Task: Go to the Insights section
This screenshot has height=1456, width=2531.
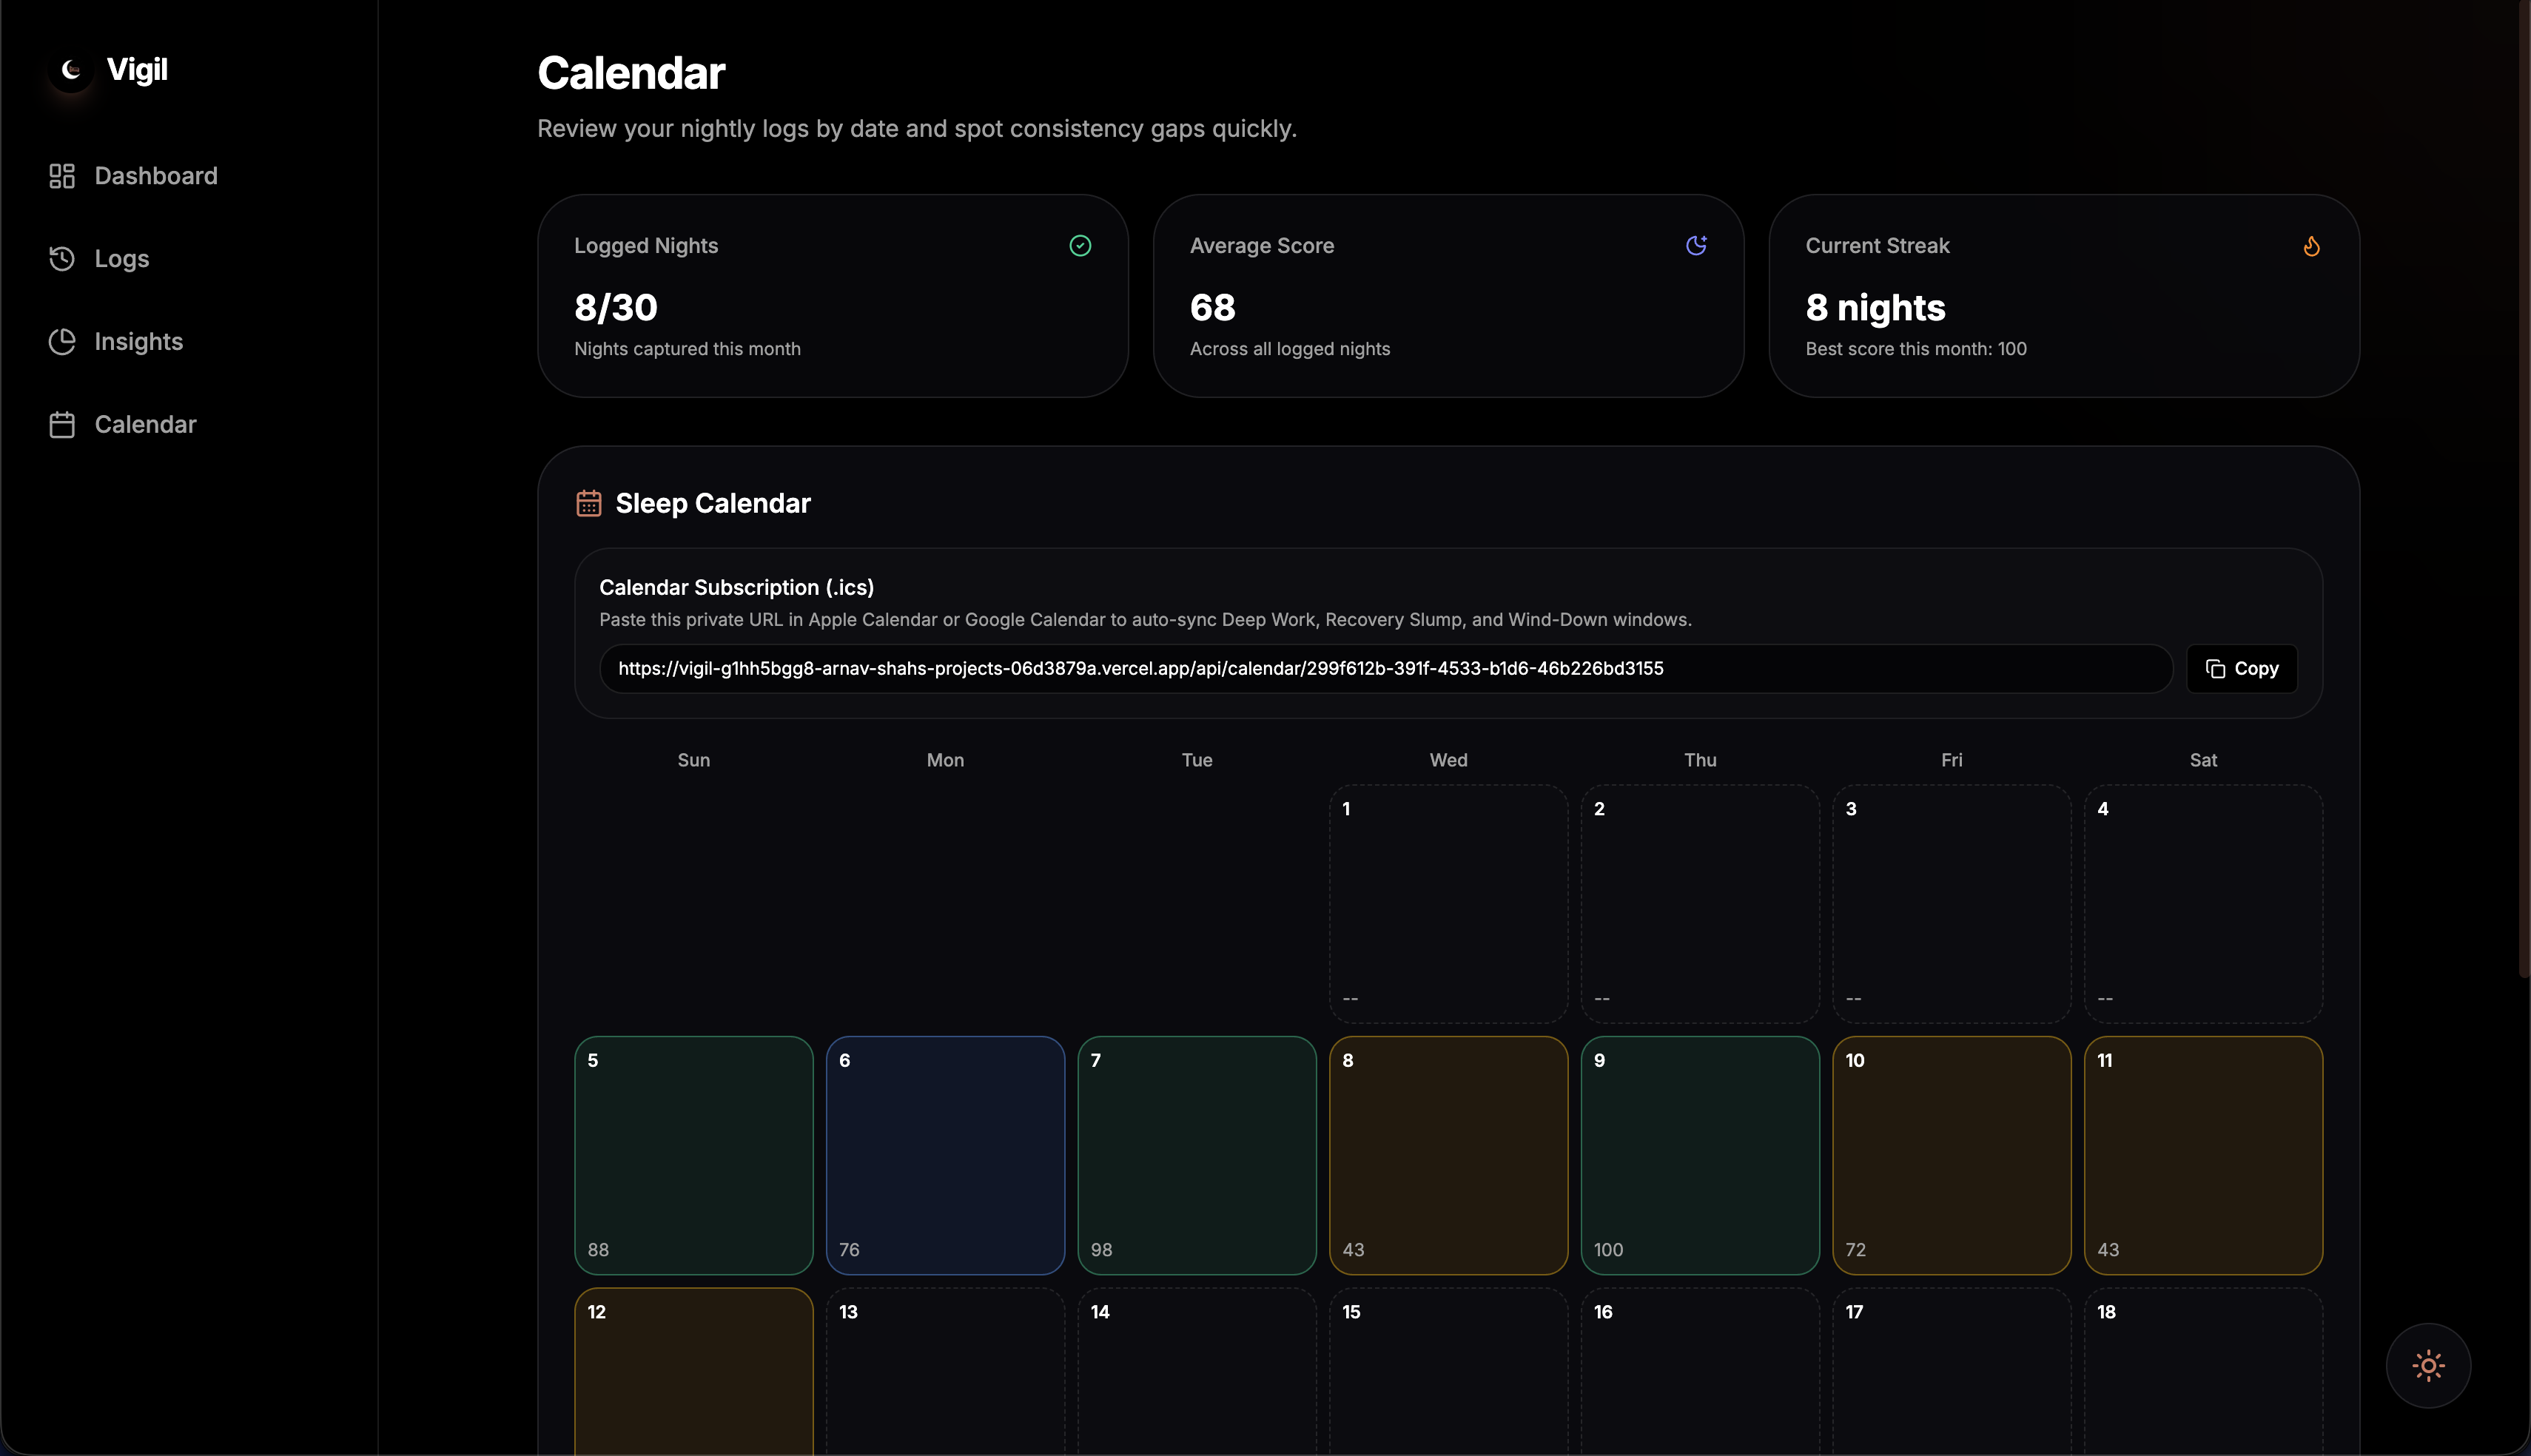Action: (138, 342)
